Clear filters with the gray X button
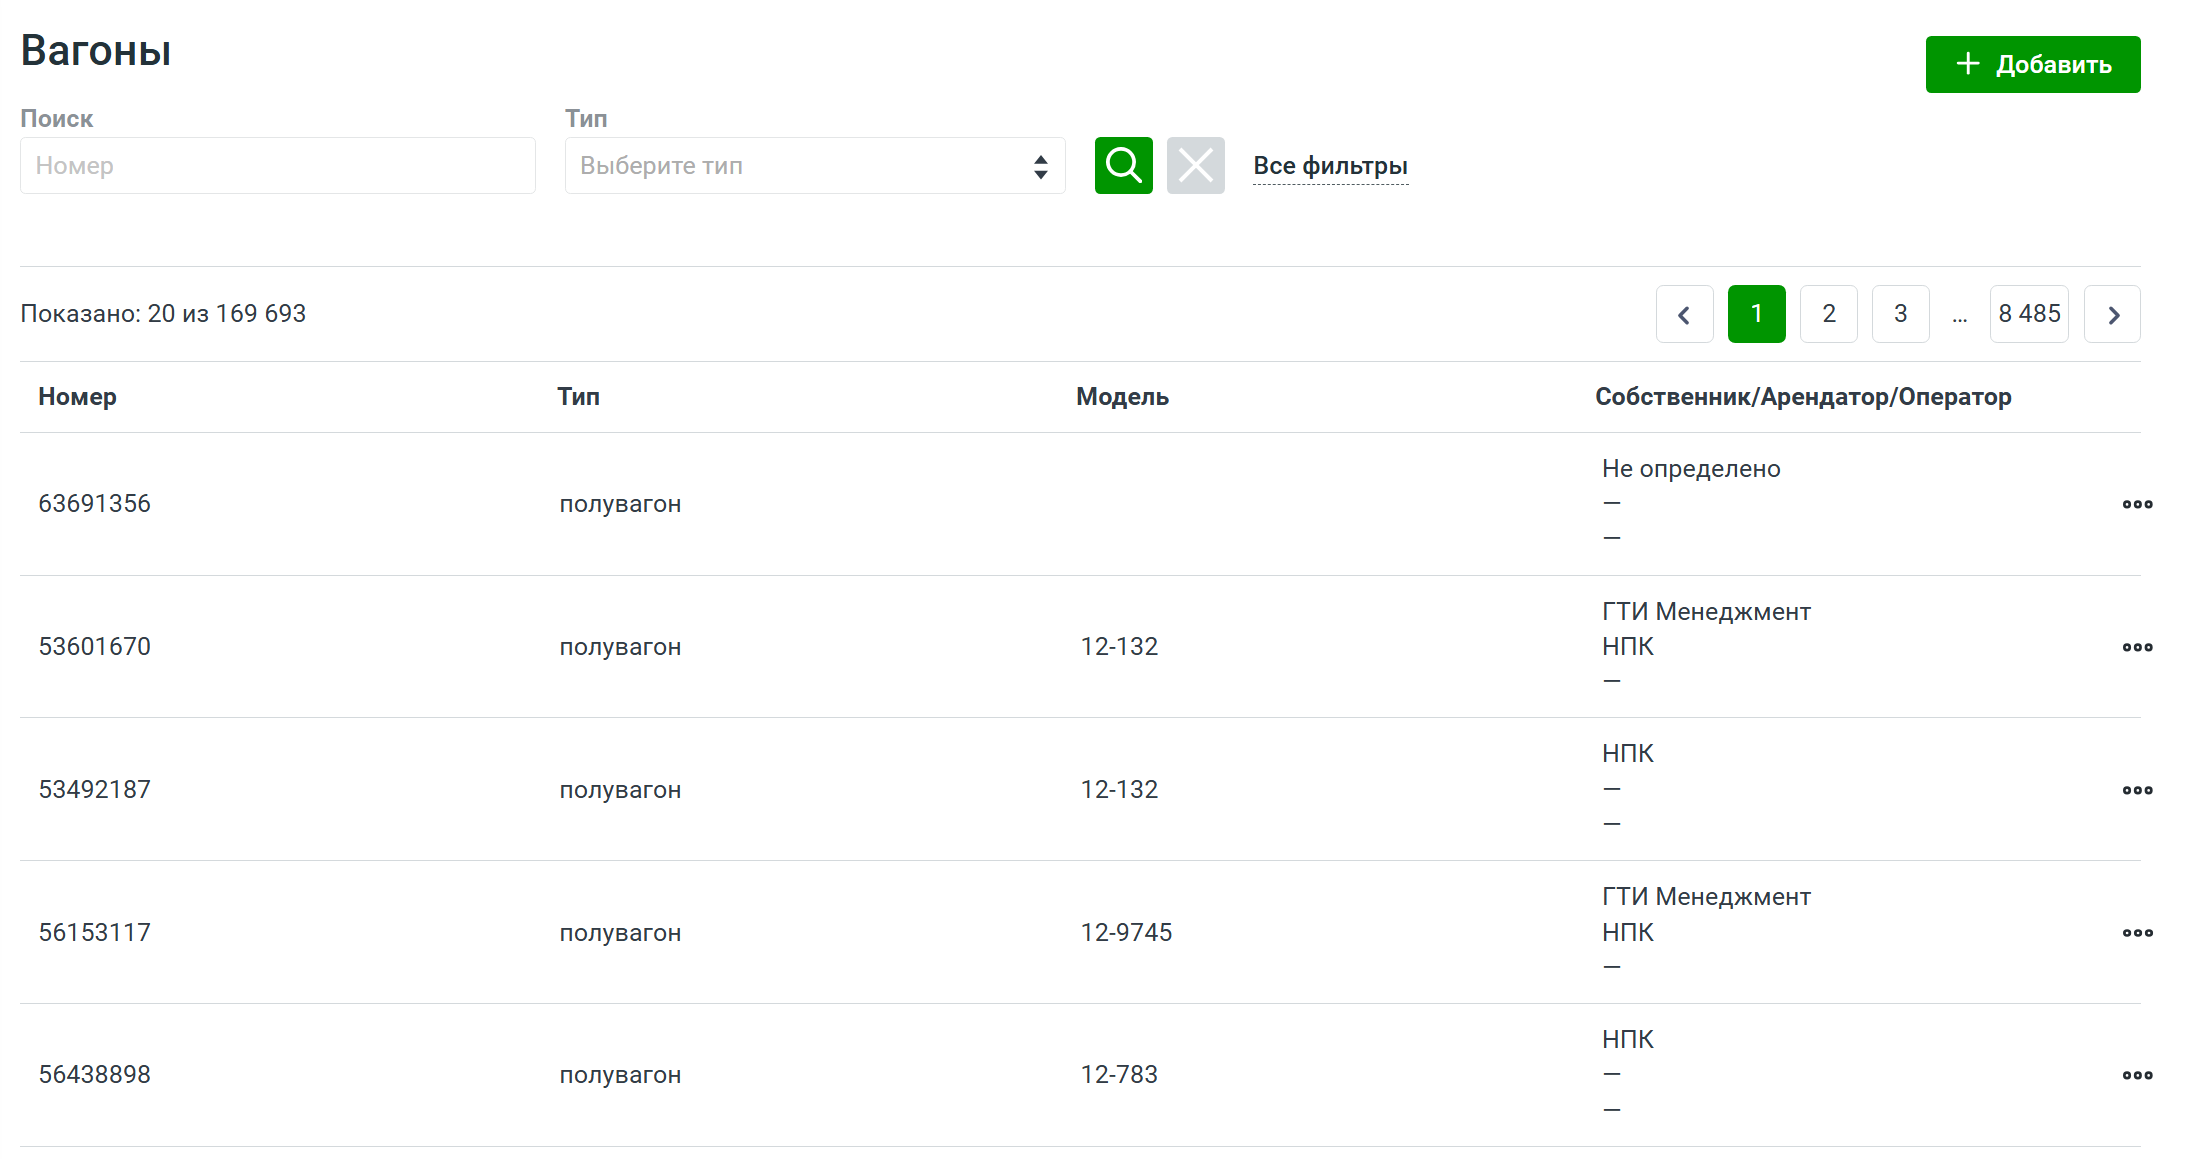The height and width of the screenshot is (1159, 2188). tap(1195, 166)
